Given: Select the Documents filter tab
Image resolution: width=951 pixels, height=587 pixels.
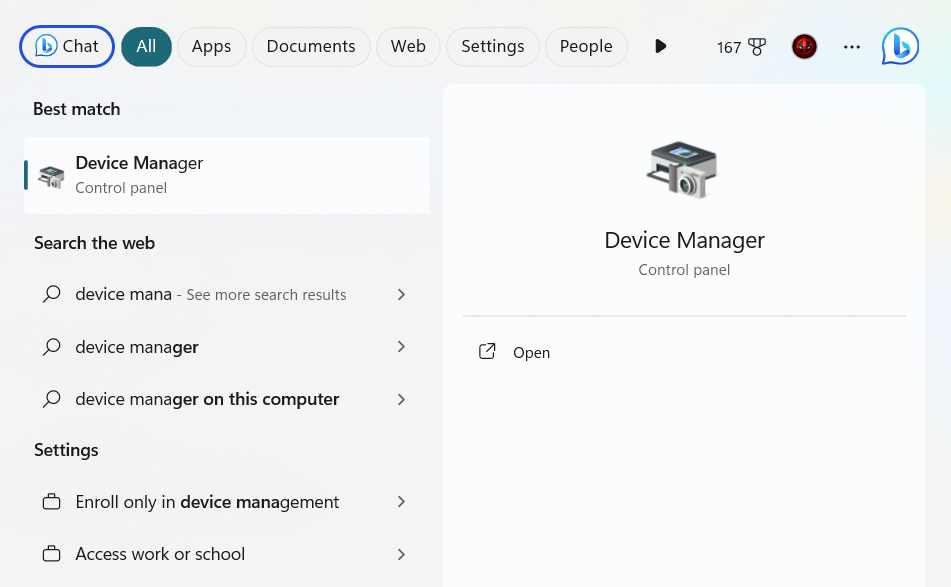Looking at the screenshot, I should coord(311,46).
